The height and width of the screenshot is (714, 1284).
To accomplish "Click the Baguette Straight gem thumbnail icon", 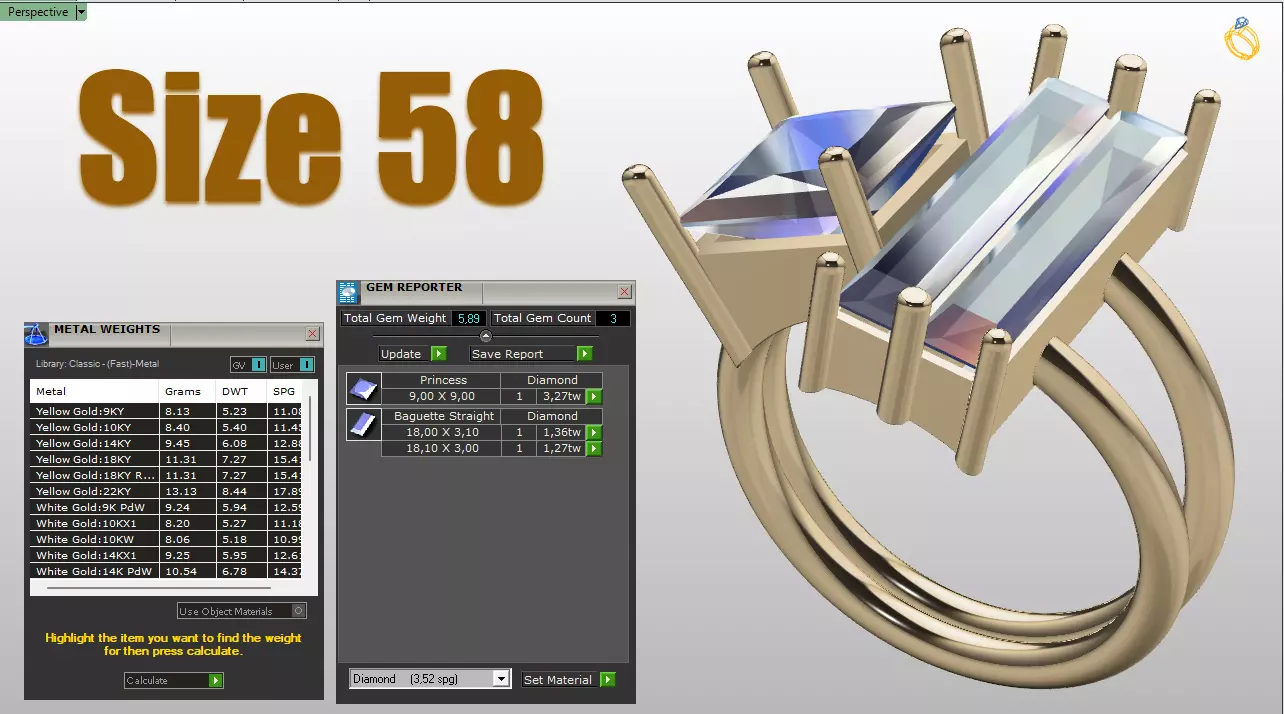I will pos(363,424).
